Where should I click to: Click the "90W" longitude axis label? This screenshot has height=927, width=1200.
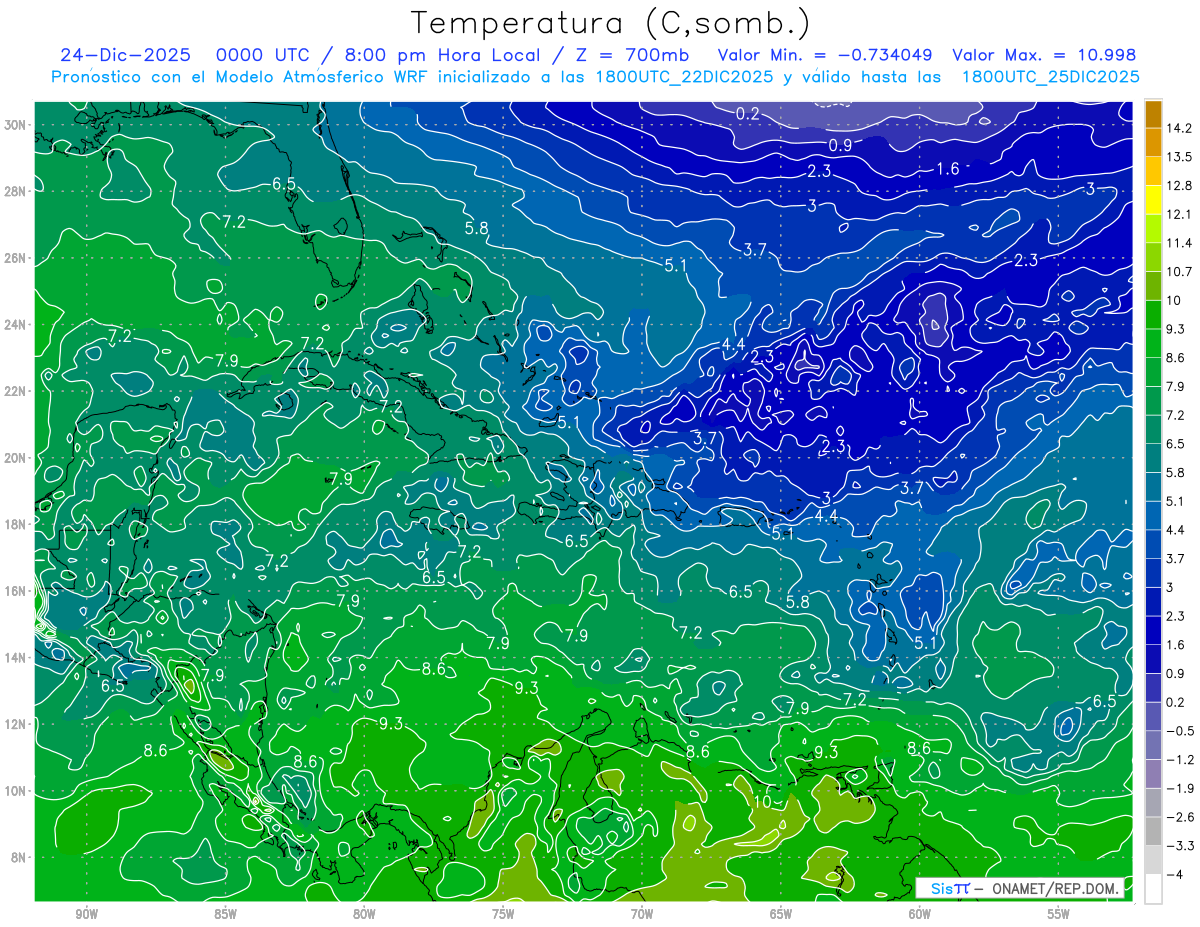(x=86, y=913)
